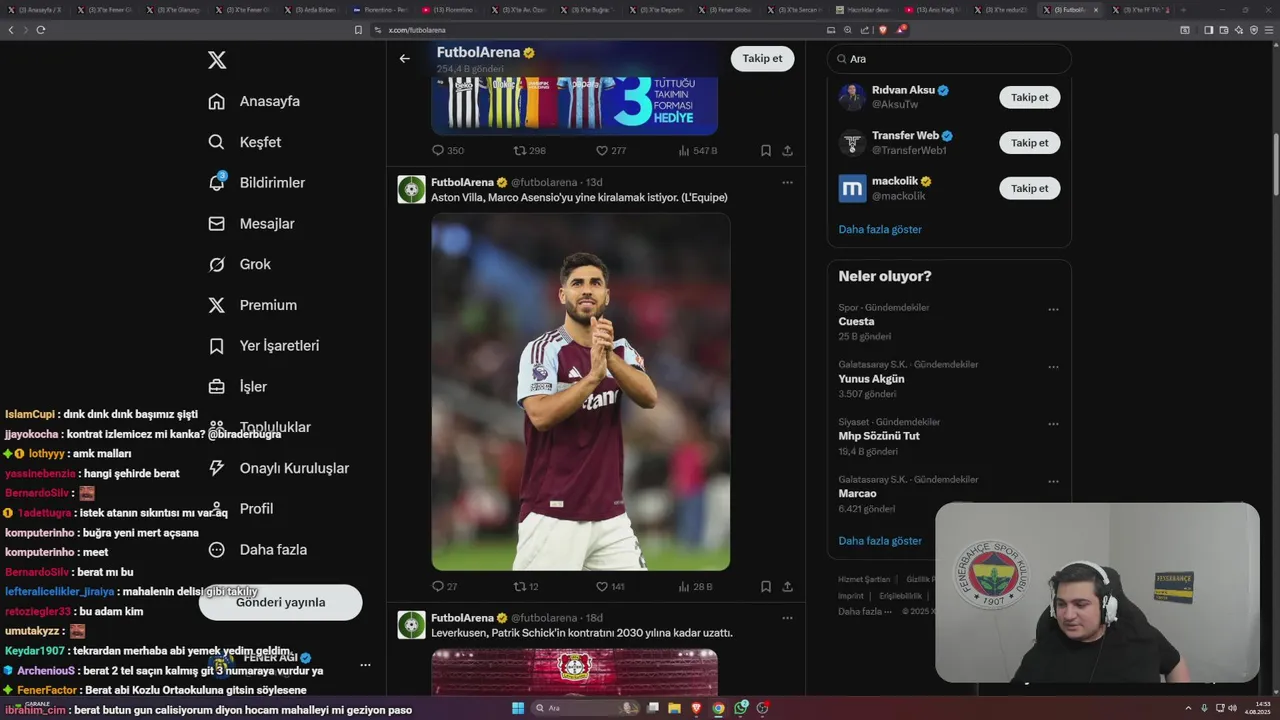The width and height of the screenshot is (1280, 720).
Task: Open WhatsApp from the taskbar
Action: coord(740,708)
